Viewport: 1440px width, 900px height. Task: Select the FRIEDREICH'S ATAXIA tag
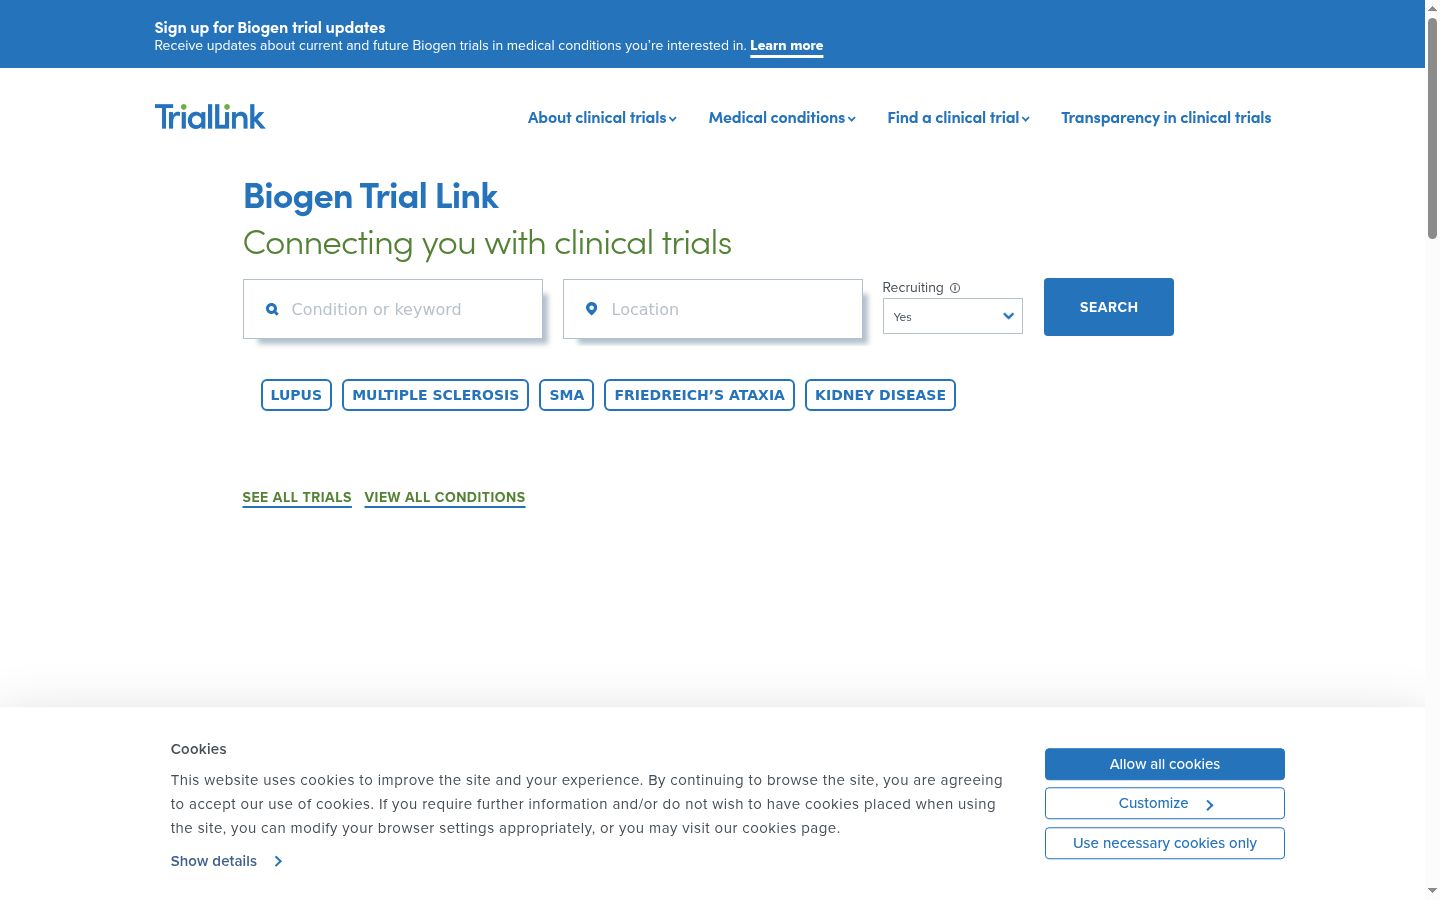699,395
